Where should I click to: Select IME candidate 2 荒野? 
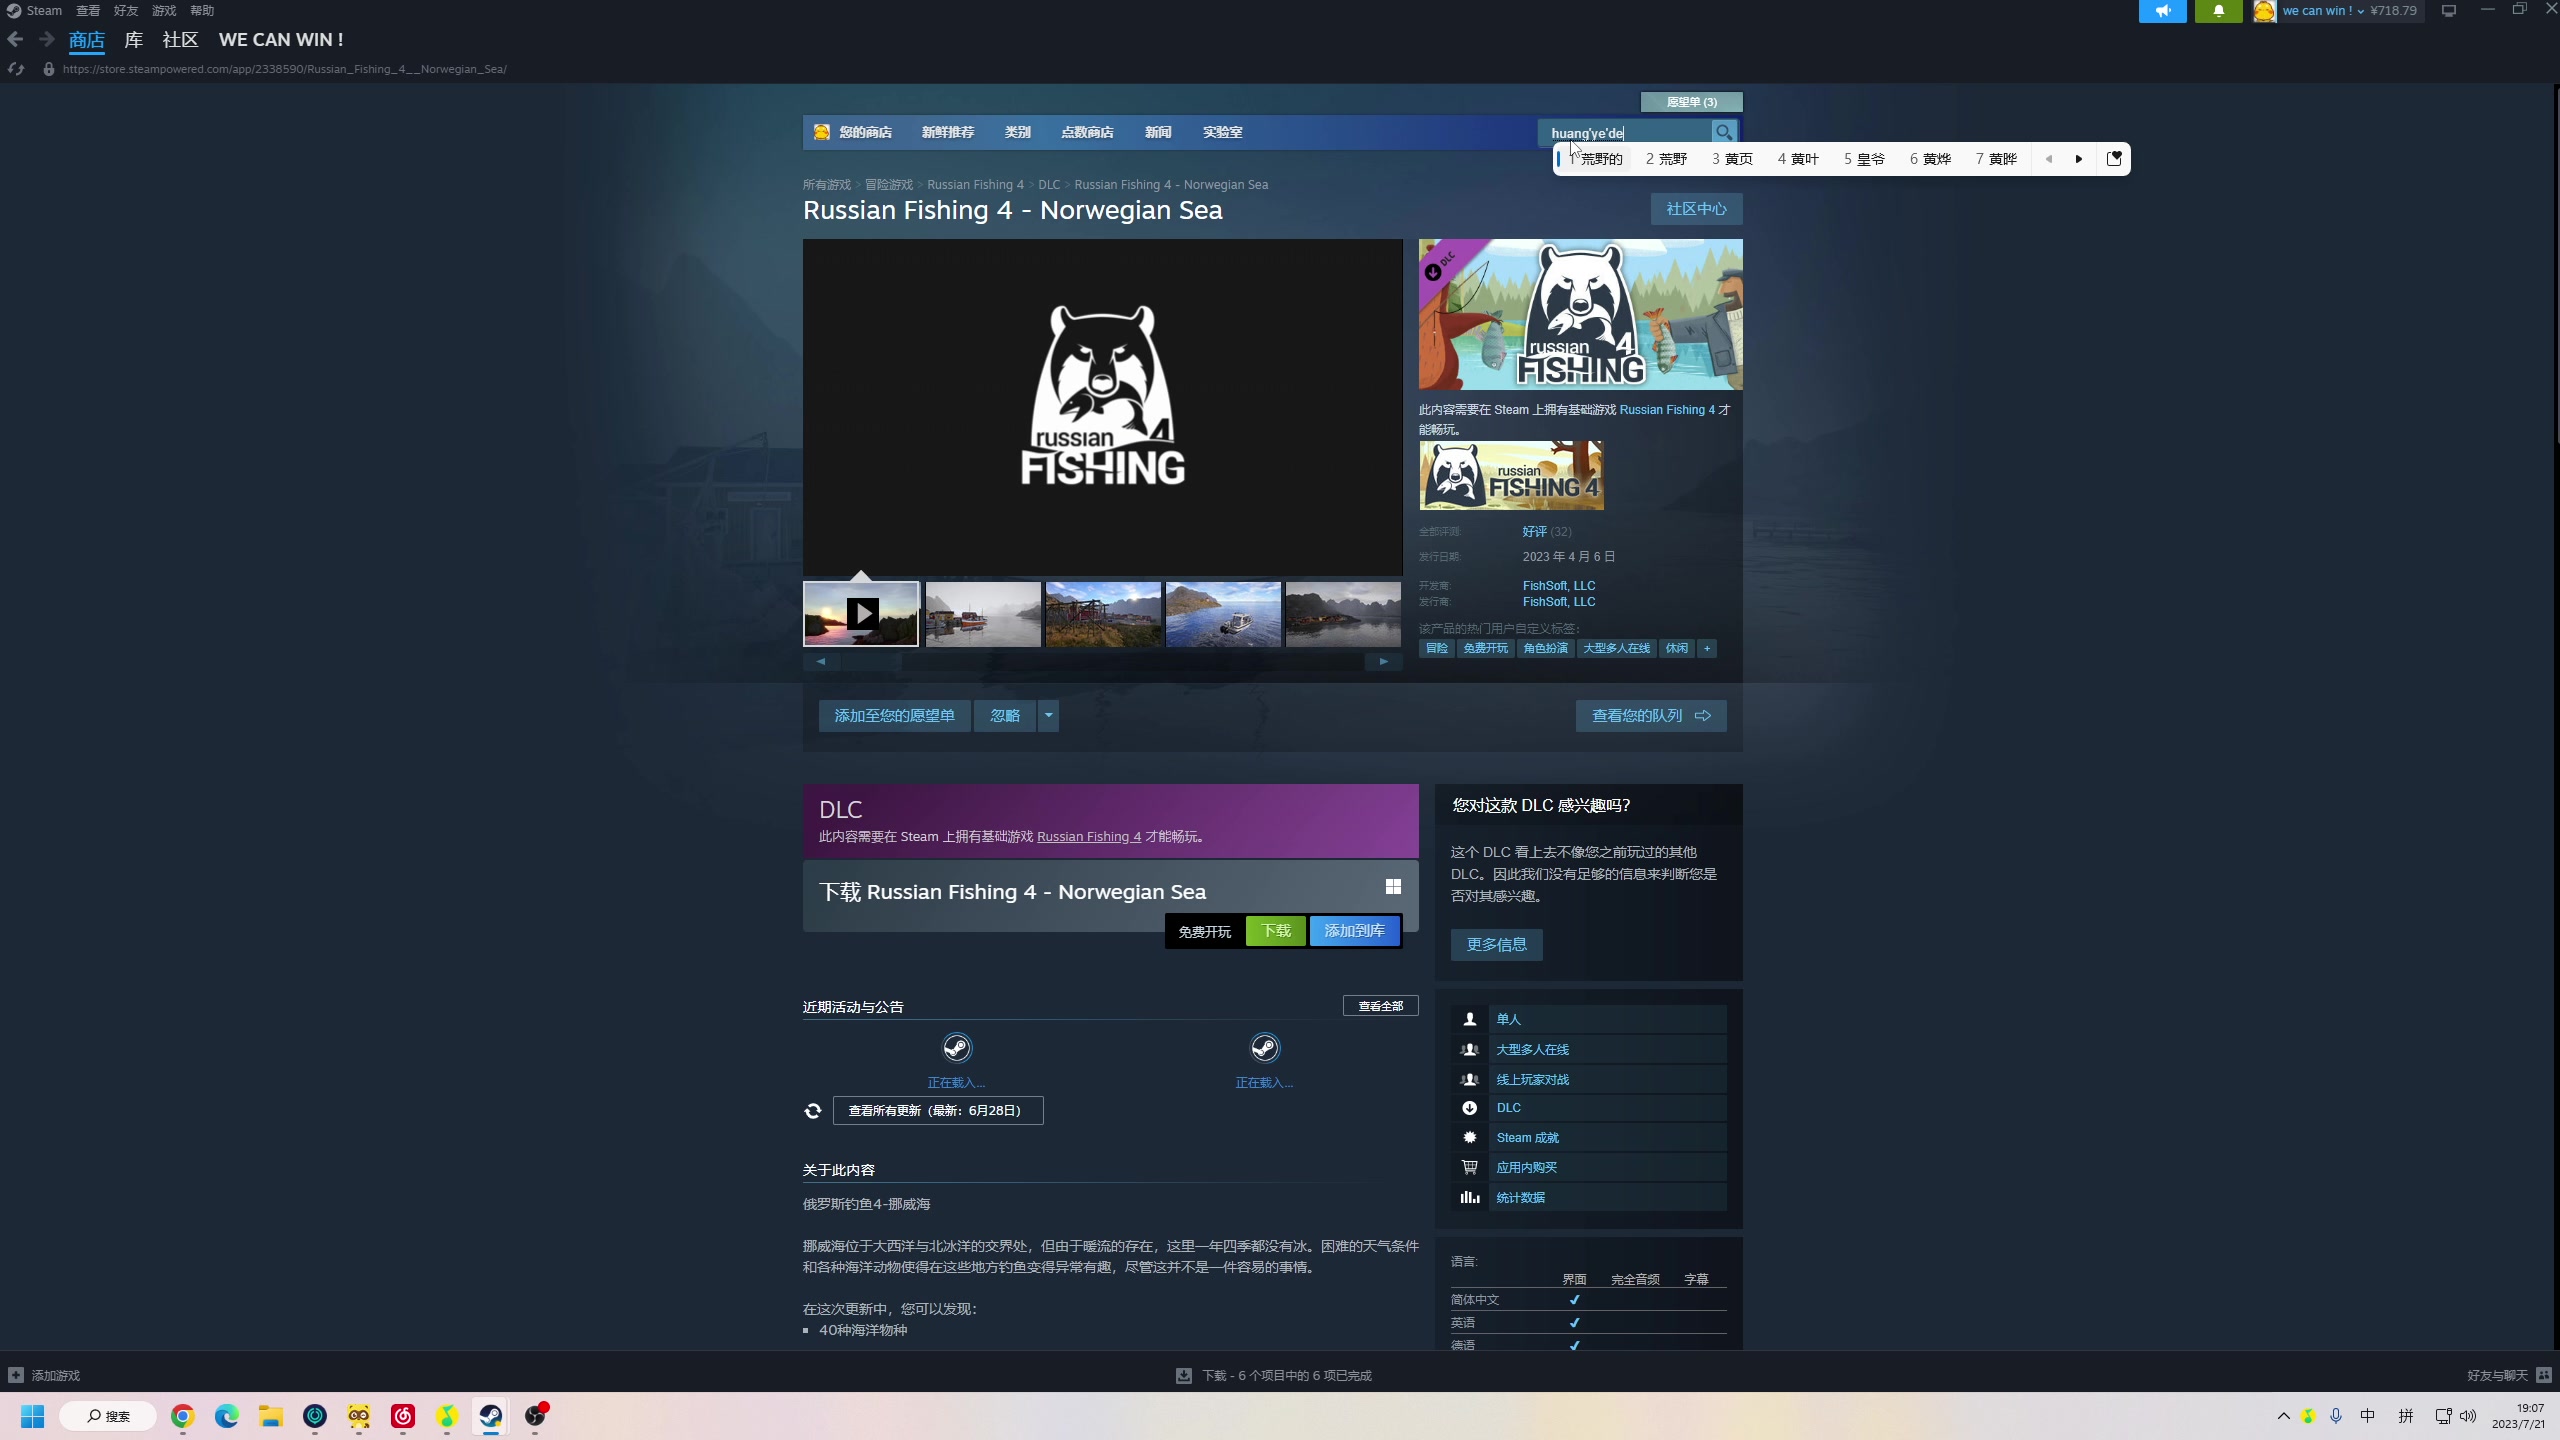click(1666, 159)
